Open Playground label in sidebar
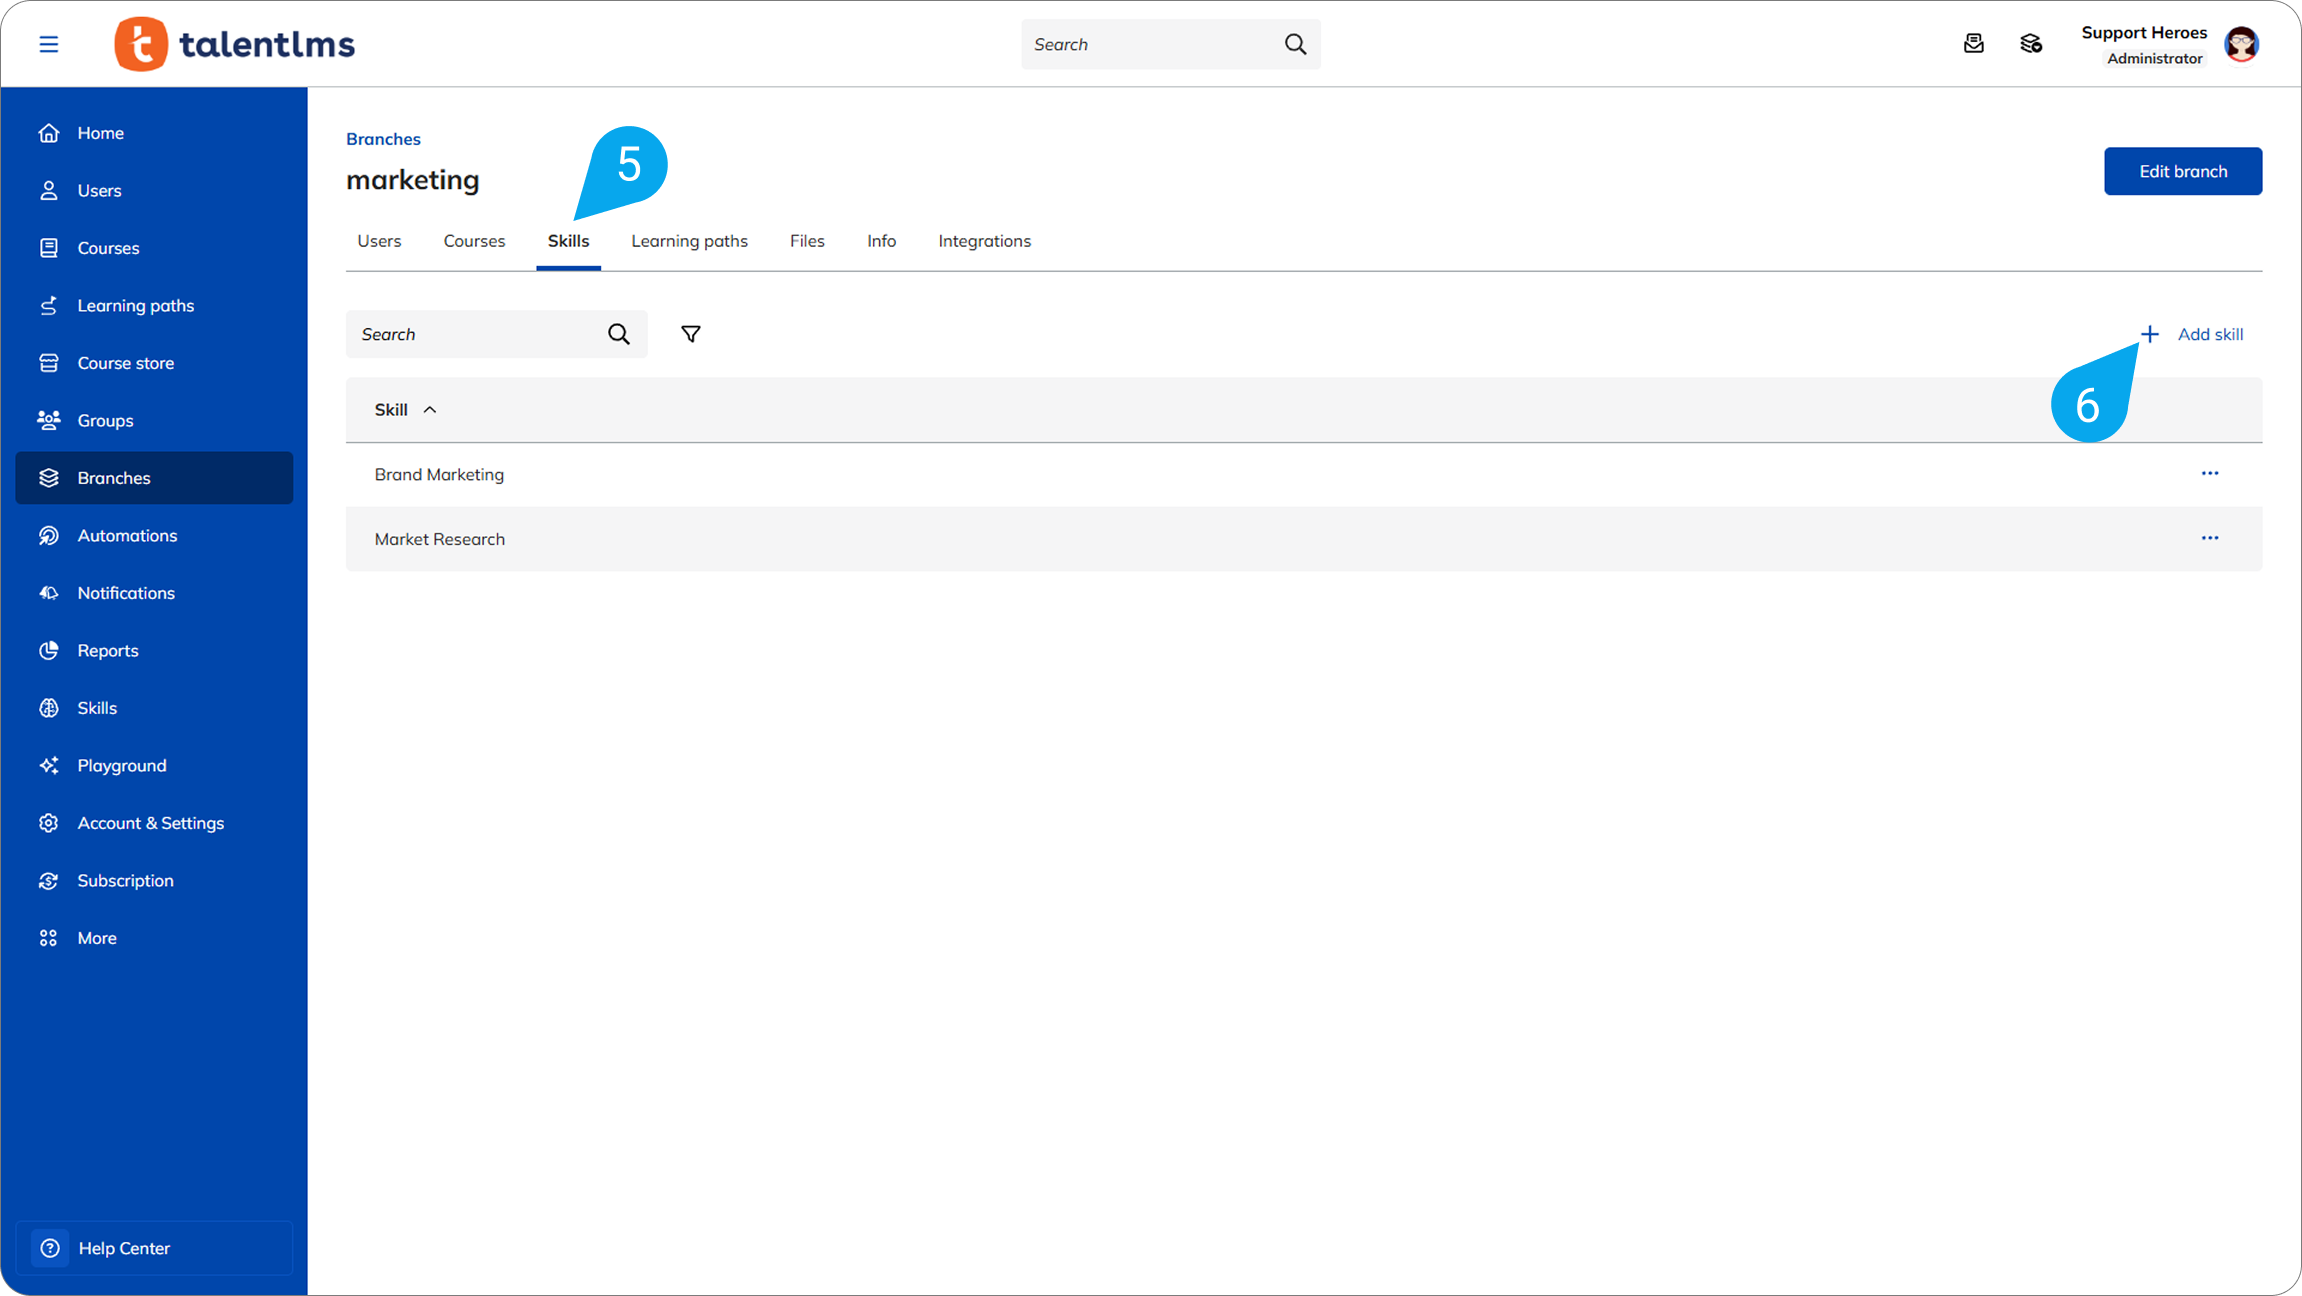The image size is (2302, 1296). (122, 766)
